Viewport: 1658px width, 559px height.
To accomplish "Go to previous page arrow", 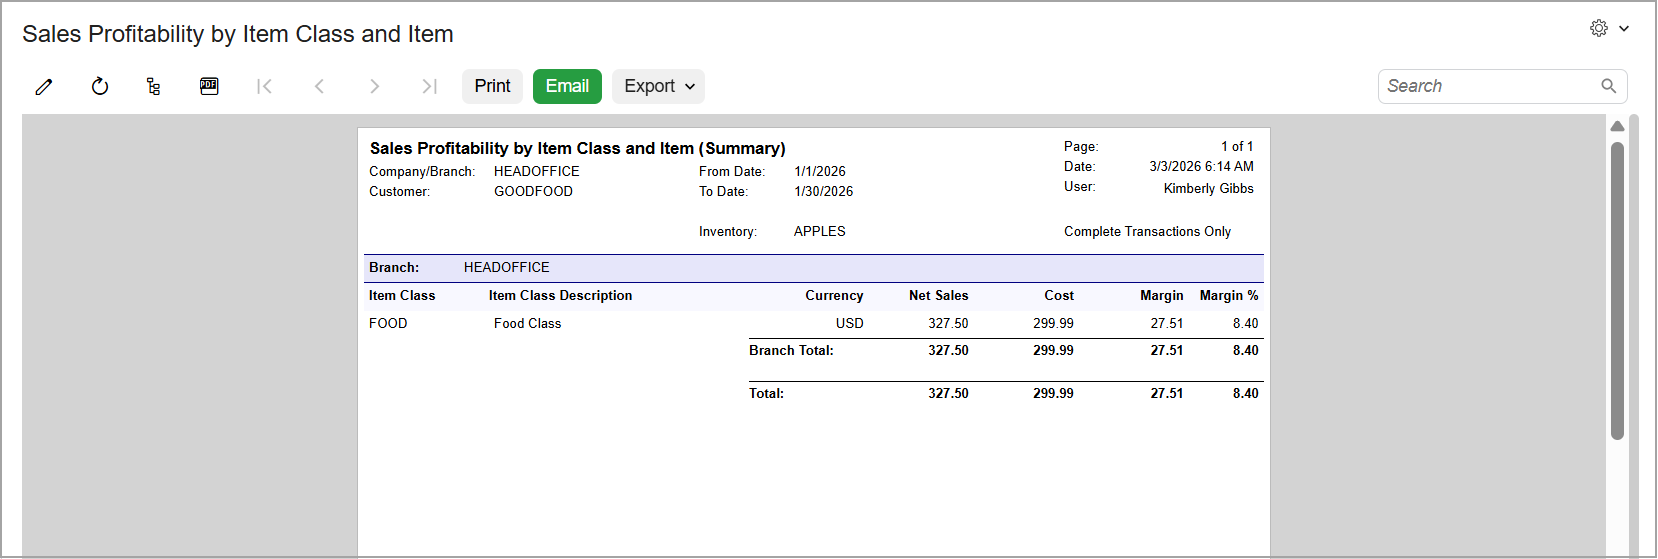I will [x=319, y=87].
